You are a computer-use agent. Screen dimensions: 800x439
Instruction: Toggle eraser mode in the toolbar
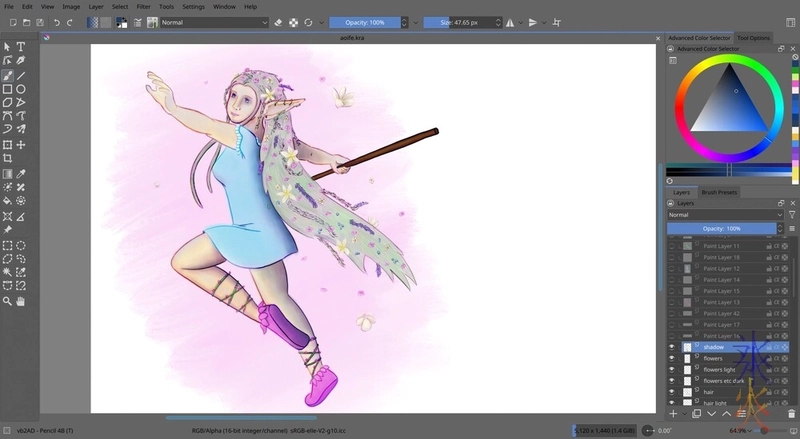tap(278, 22)
